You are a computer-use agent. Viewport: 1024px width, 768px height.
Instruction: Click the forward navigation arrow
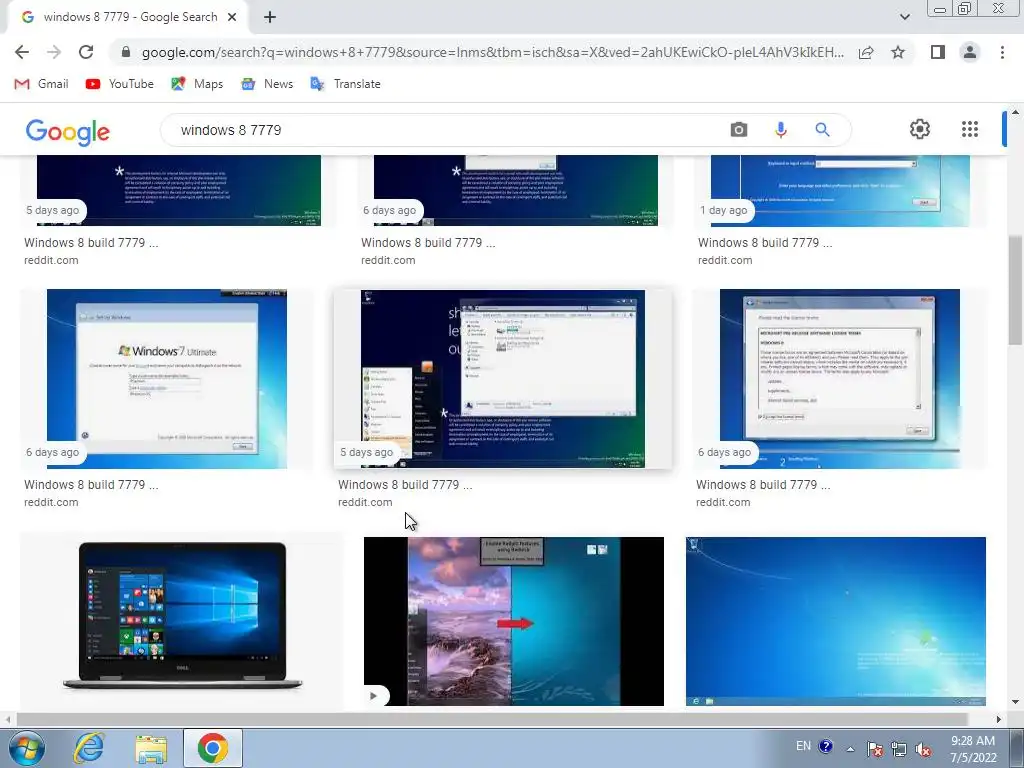tap(54, 52)
